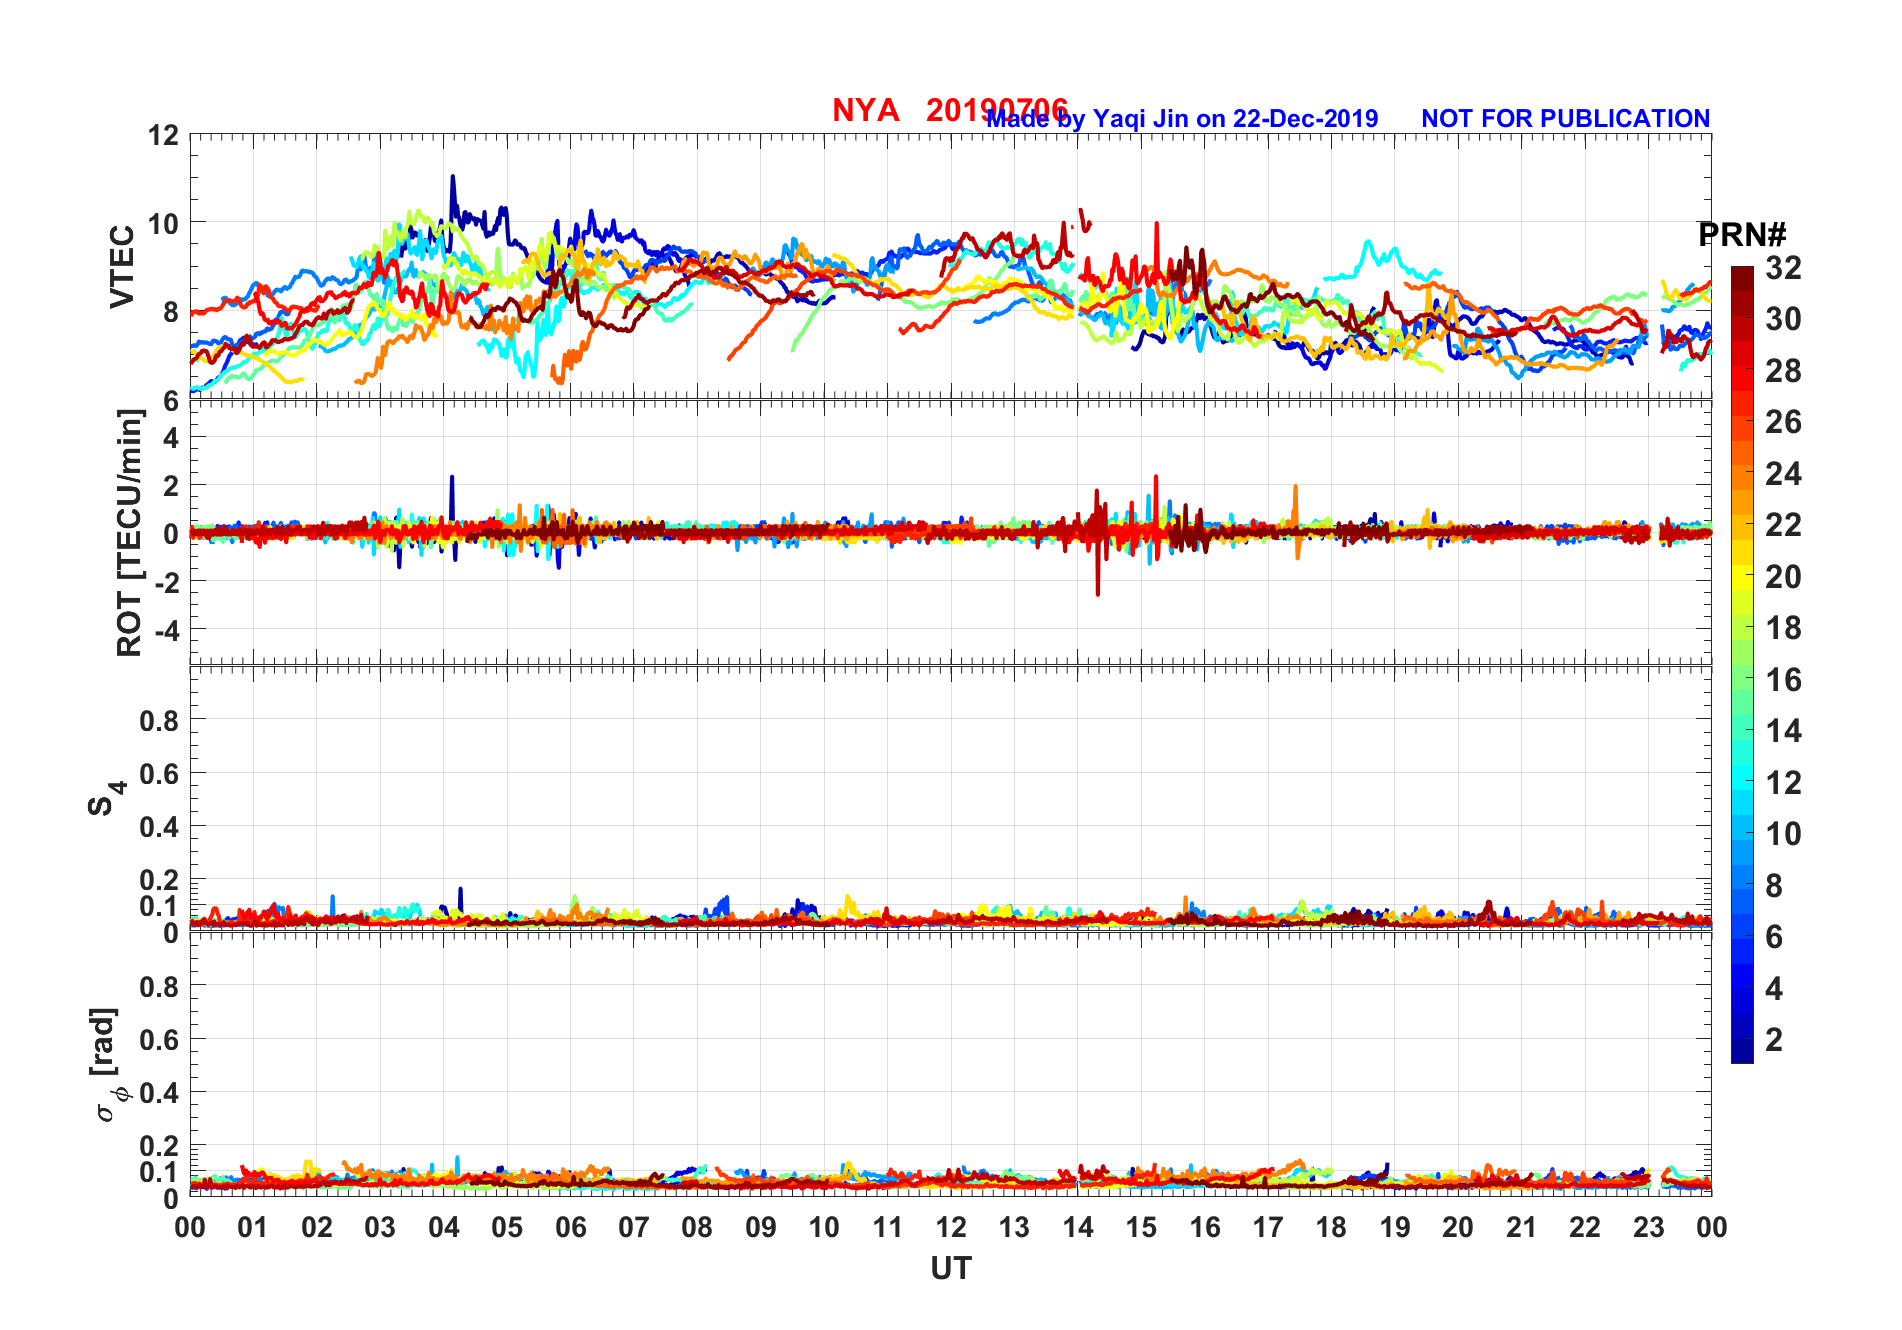The height and width of the screenshot is (1330, 1902).
Task: Click the "-2" tick on the ROT y-axis
Action: [165, 582]
